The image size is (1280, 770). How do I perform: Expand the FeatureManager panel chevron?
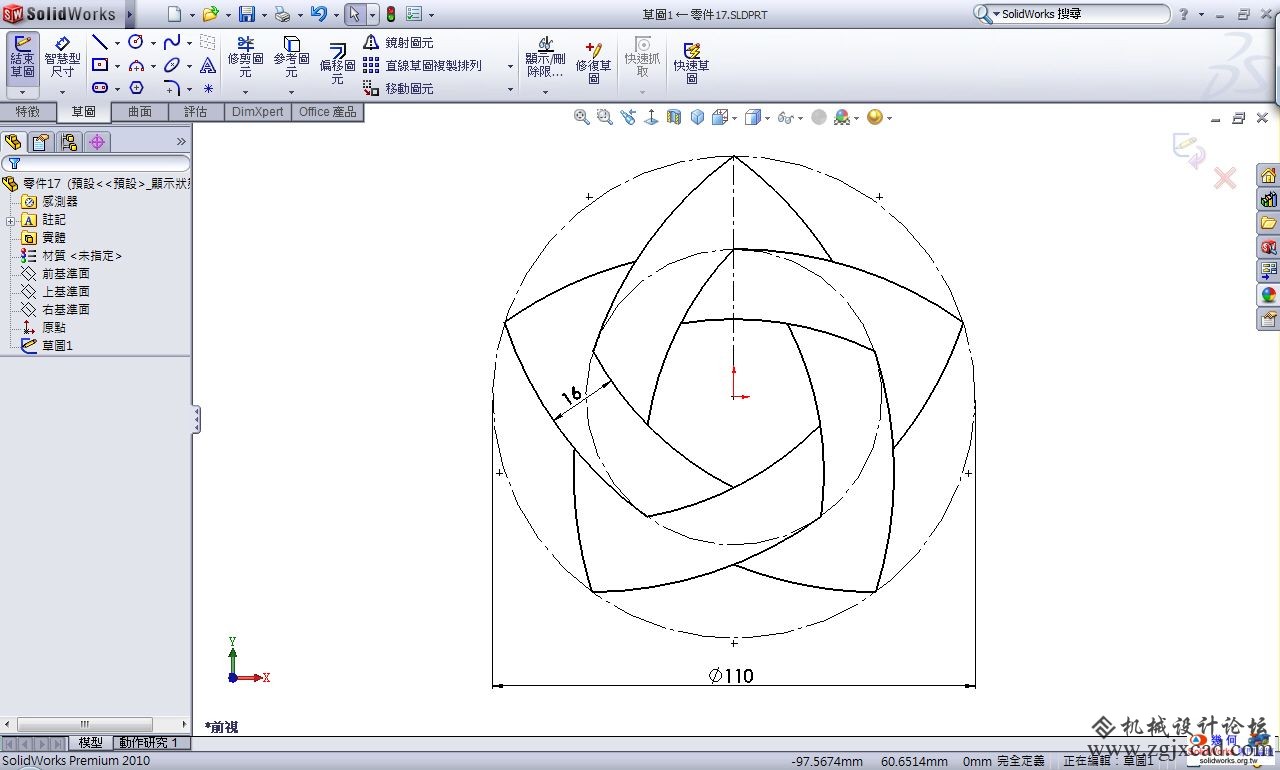(x=181, y=142)
